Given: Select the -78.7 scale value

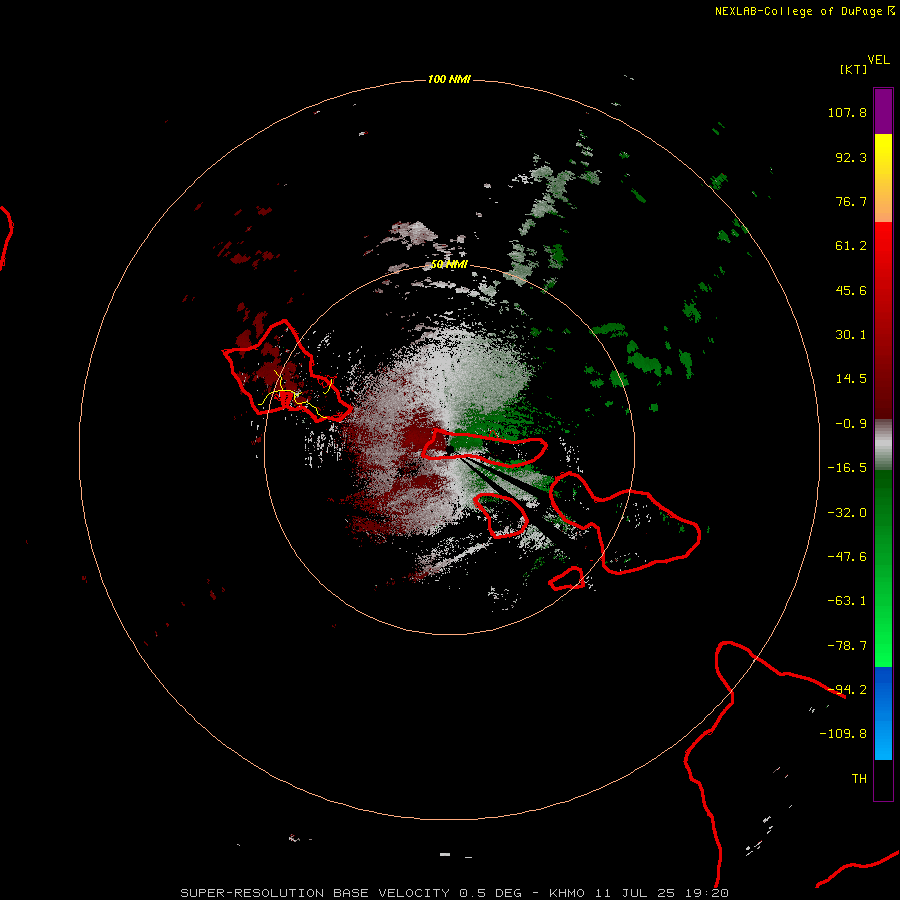Looking at the screenshot, I should (x=847, y=646).
